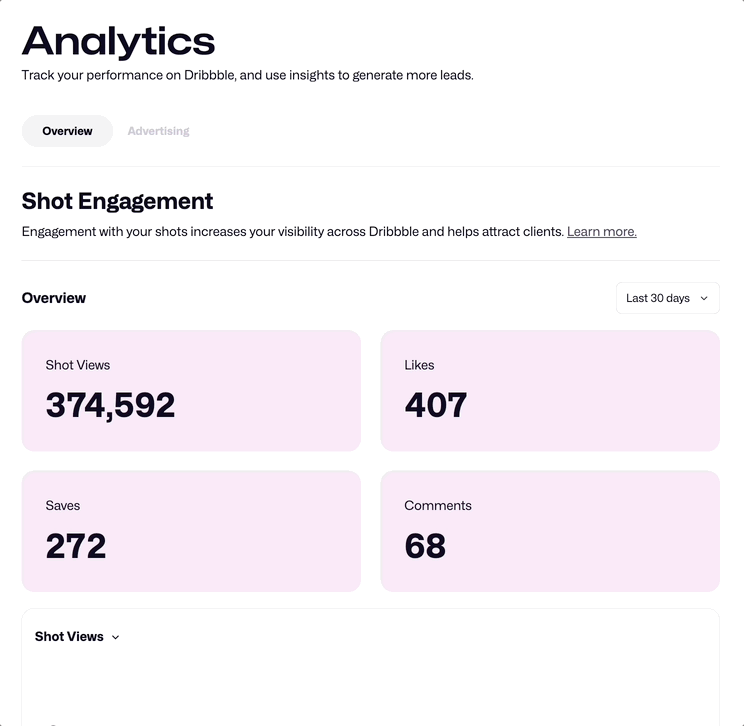Click the Overview section heading

pyautogui.click(x=54, y=298)
